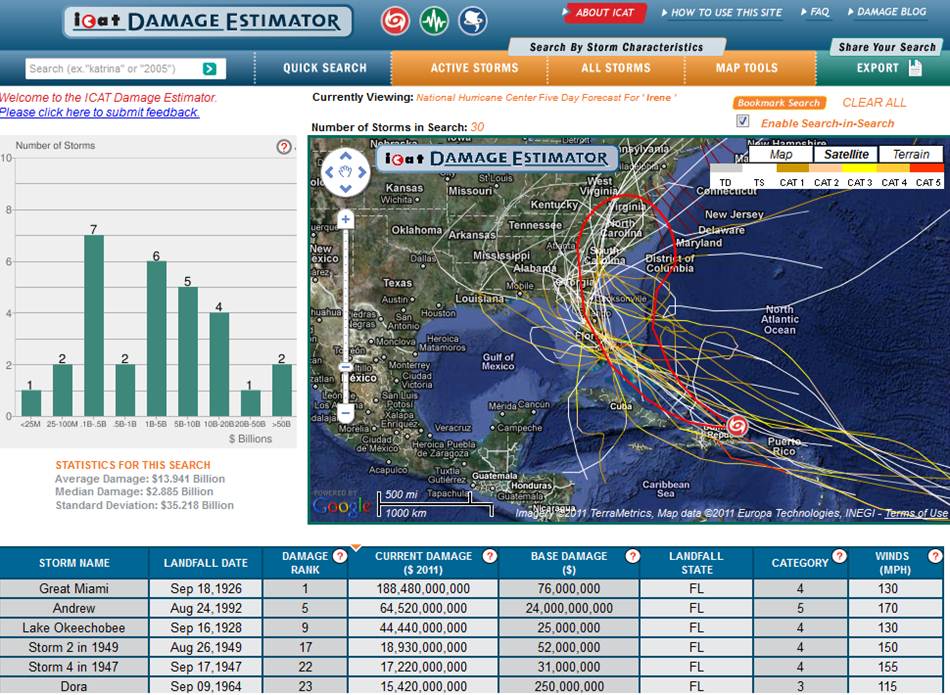Image resolution: width=950 pixels, height=695 pixels.
Task: Click the >50B bar in chart
Action: 282,390
